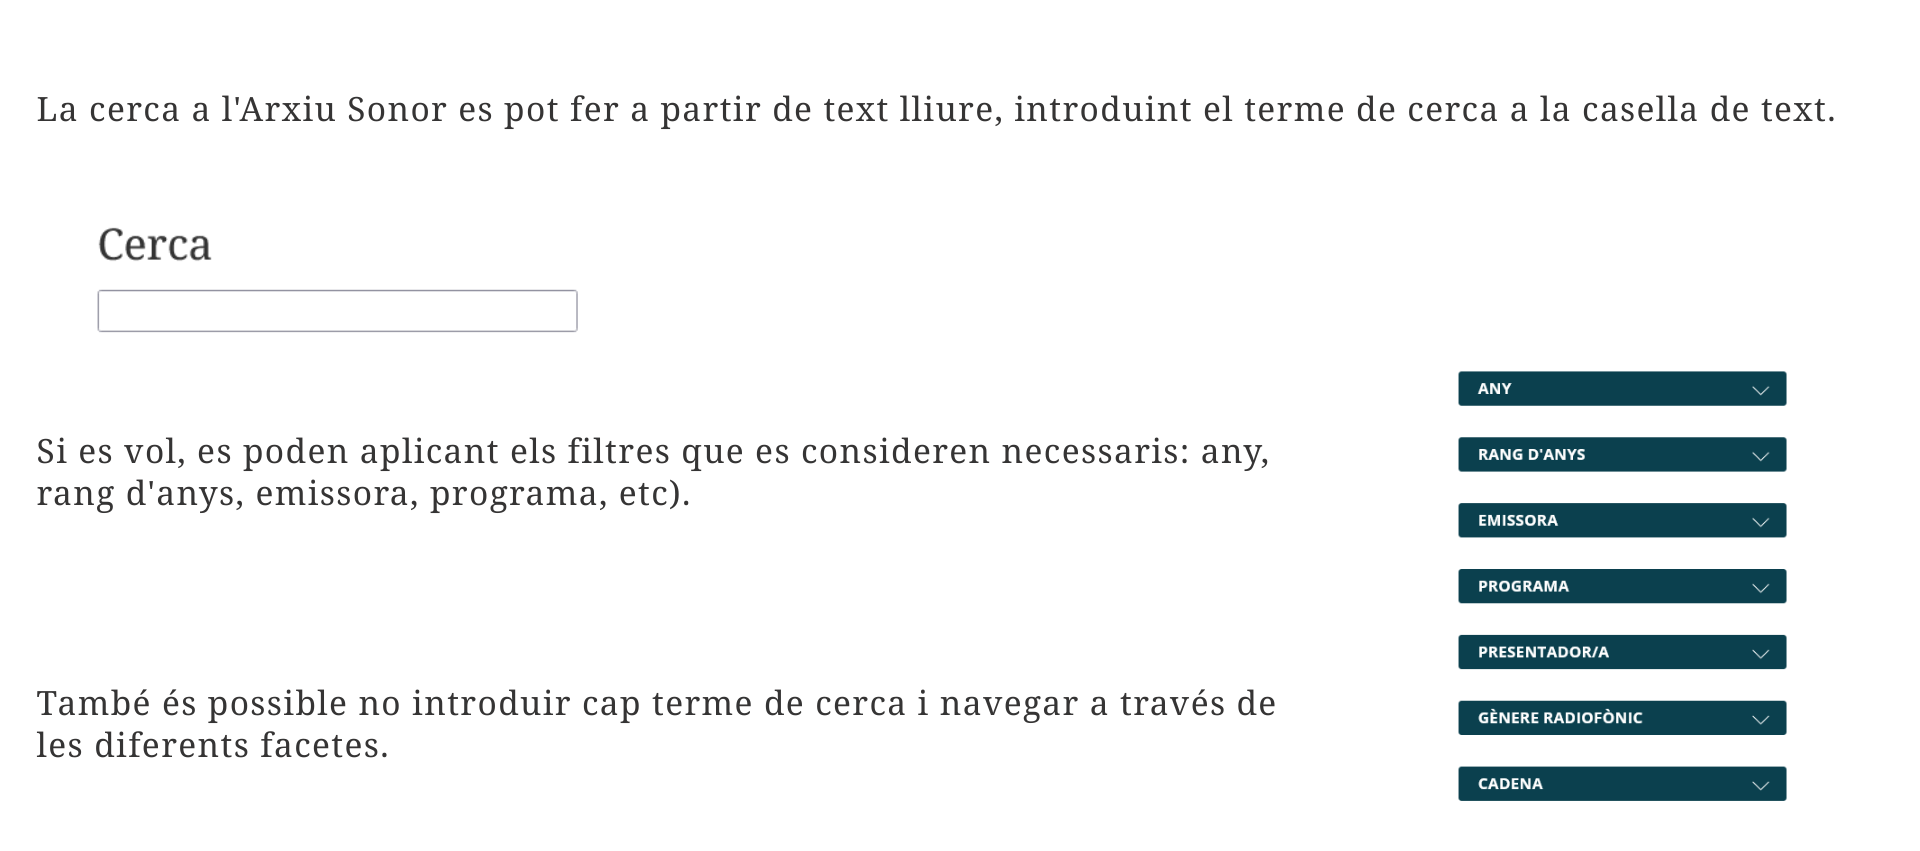Click the Cerca search text field
Screen dimensions: 1920x851
[x=337, y=311]
